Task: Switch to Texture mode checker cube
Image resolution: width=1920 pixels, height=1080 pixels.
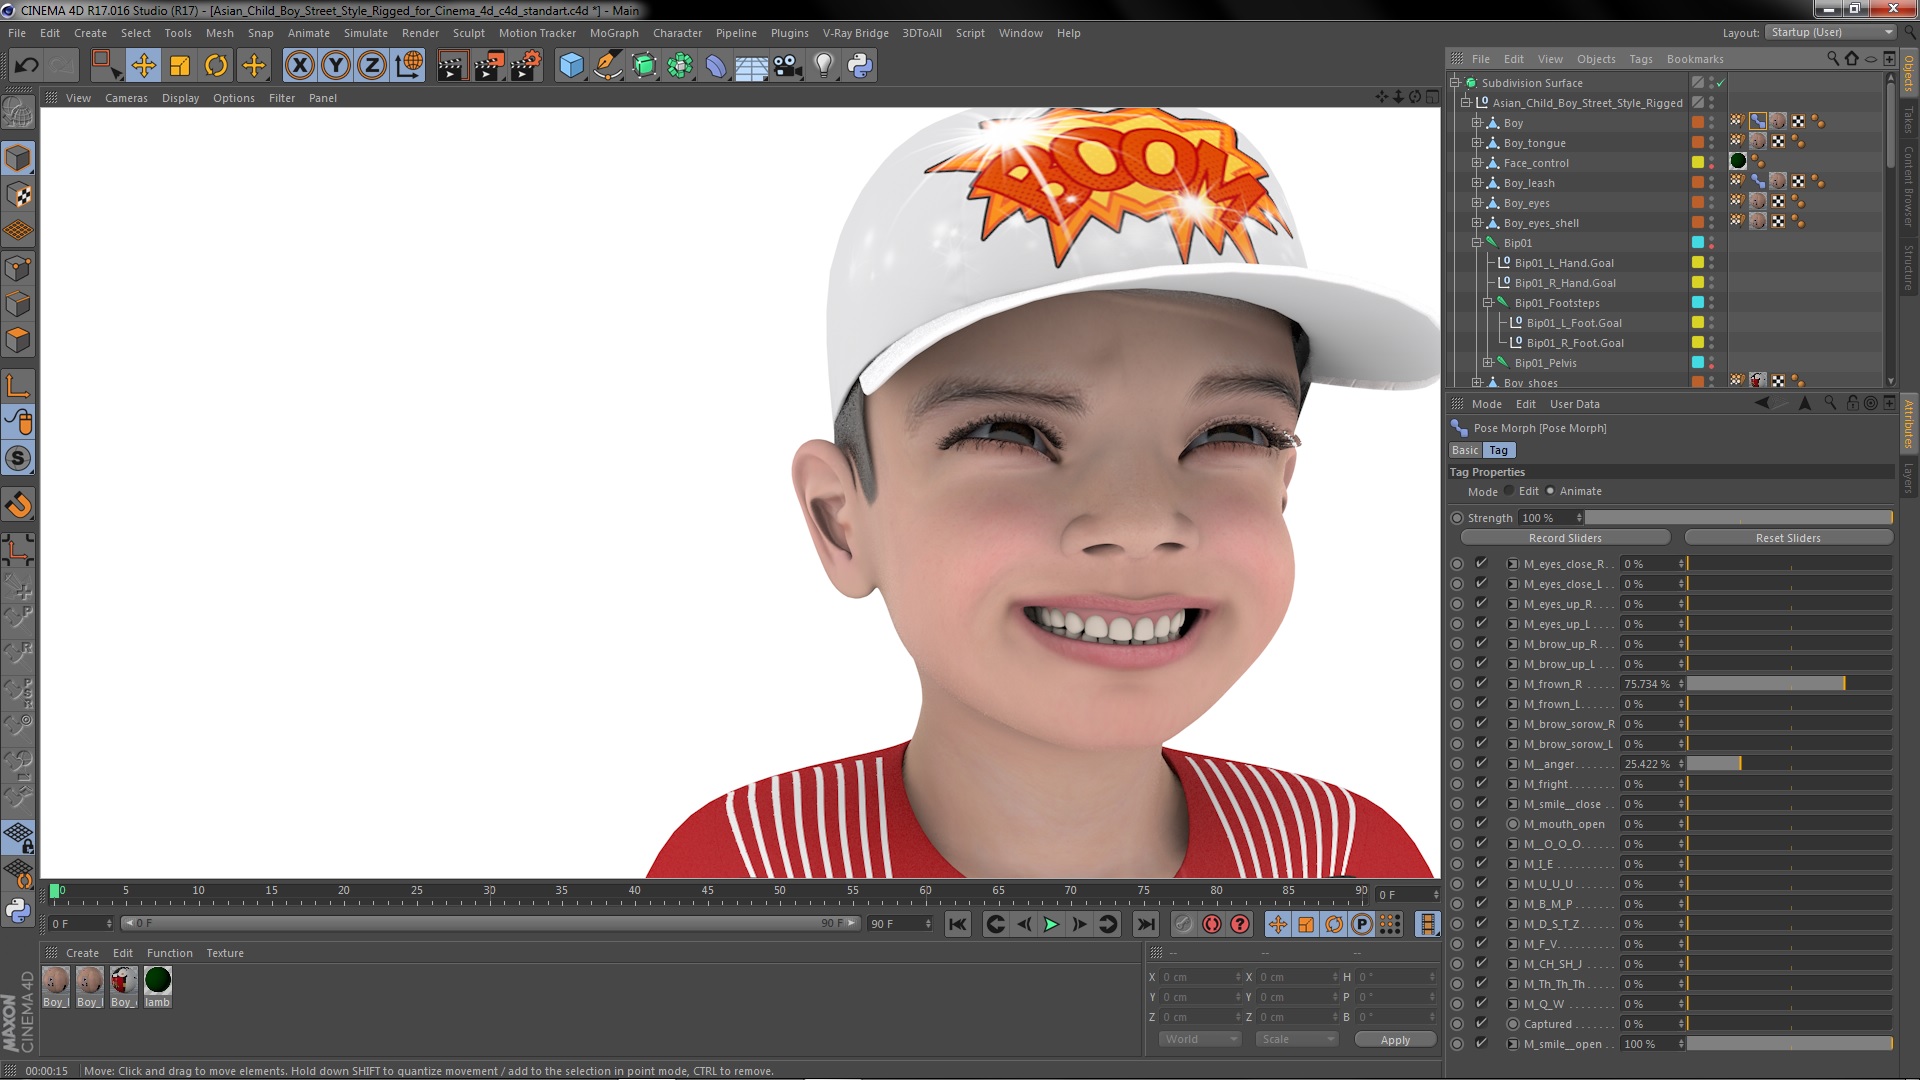Action: pyautogui.click(x=18, y=195)
